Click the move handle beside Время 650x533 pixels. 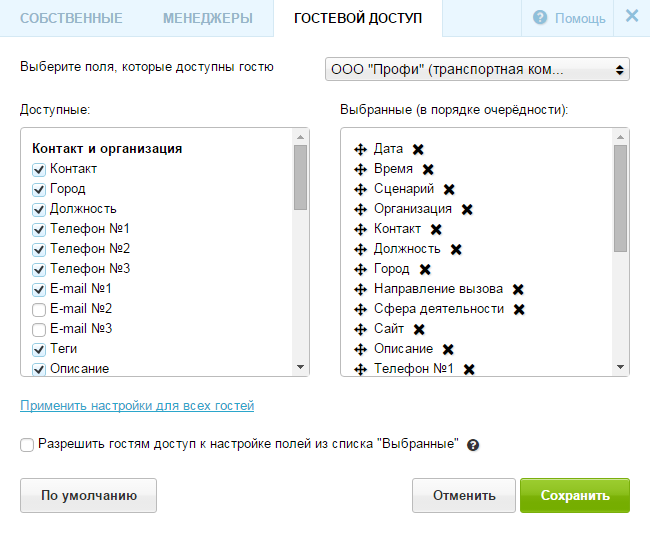click(x=360, y=169)
